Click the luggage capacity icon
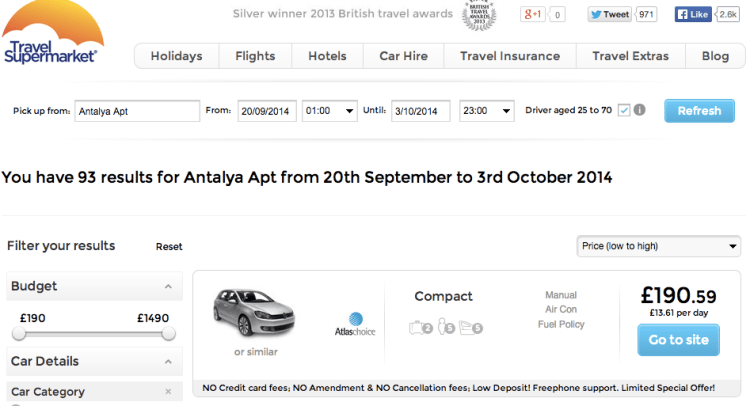 coord(421,328)
